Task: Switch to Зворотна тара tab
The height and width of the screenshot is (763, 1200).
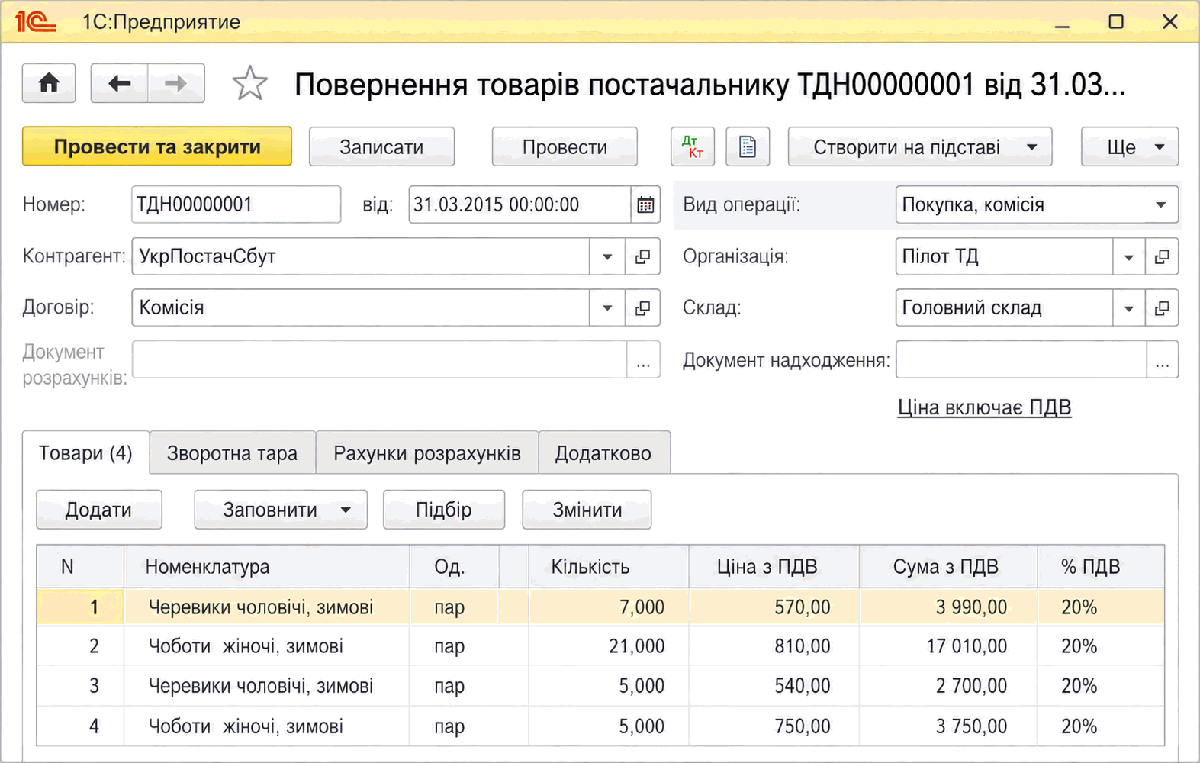Action: click(x=233, y=453)
